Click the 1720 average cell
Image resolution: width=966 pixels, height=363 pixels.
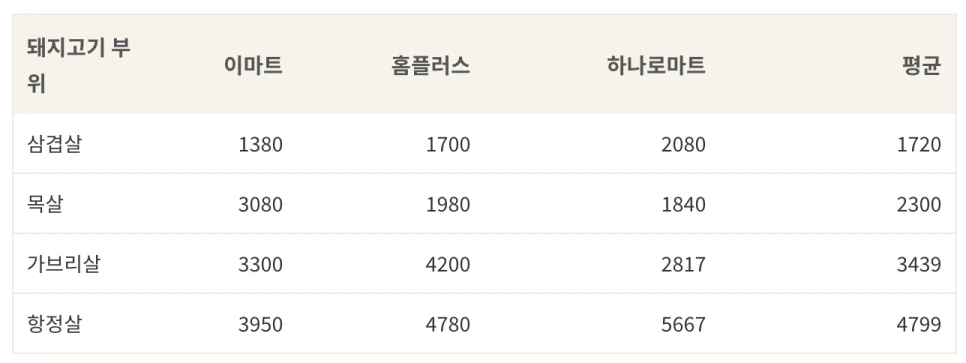click(x=919, y=144)
